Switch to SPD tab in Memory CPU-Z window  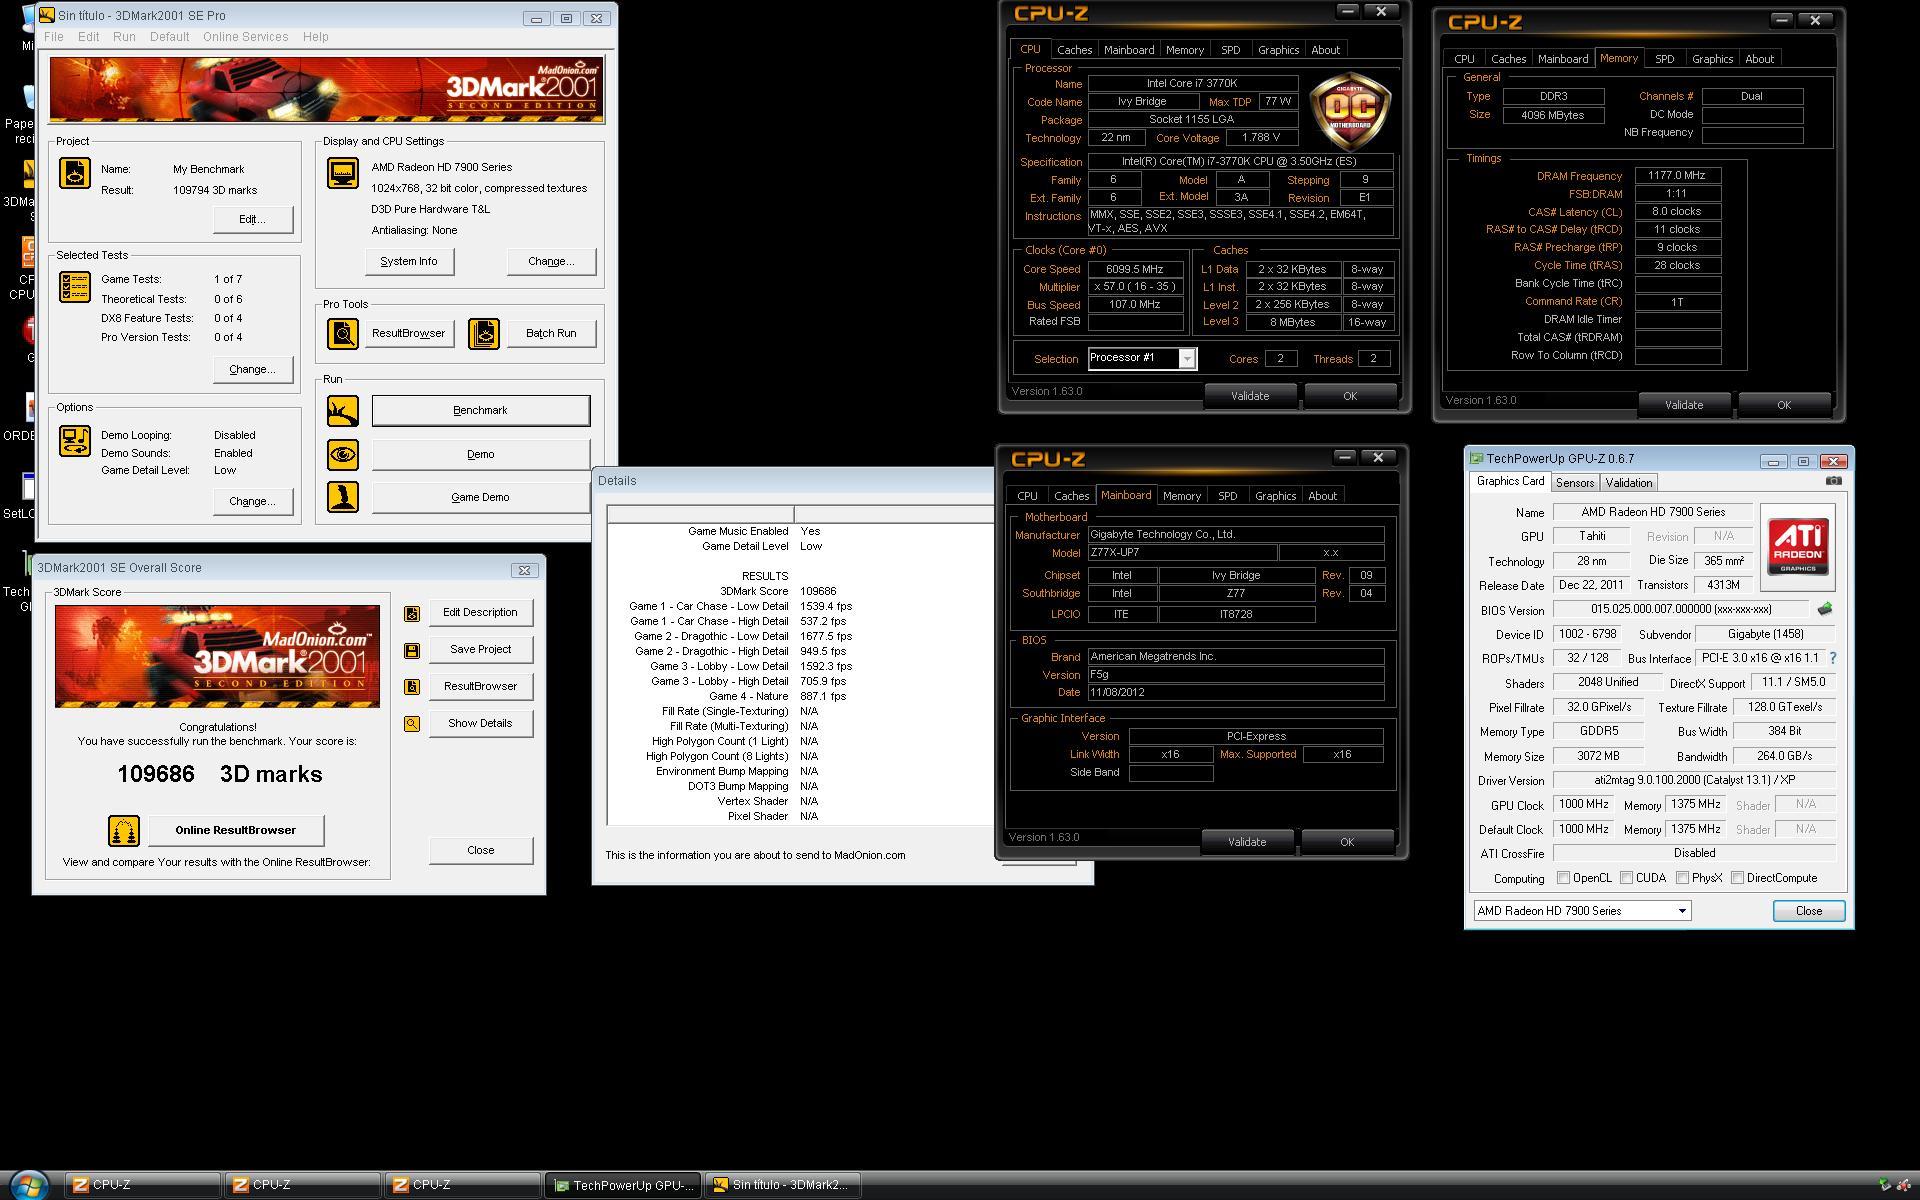pos(1664,59)
